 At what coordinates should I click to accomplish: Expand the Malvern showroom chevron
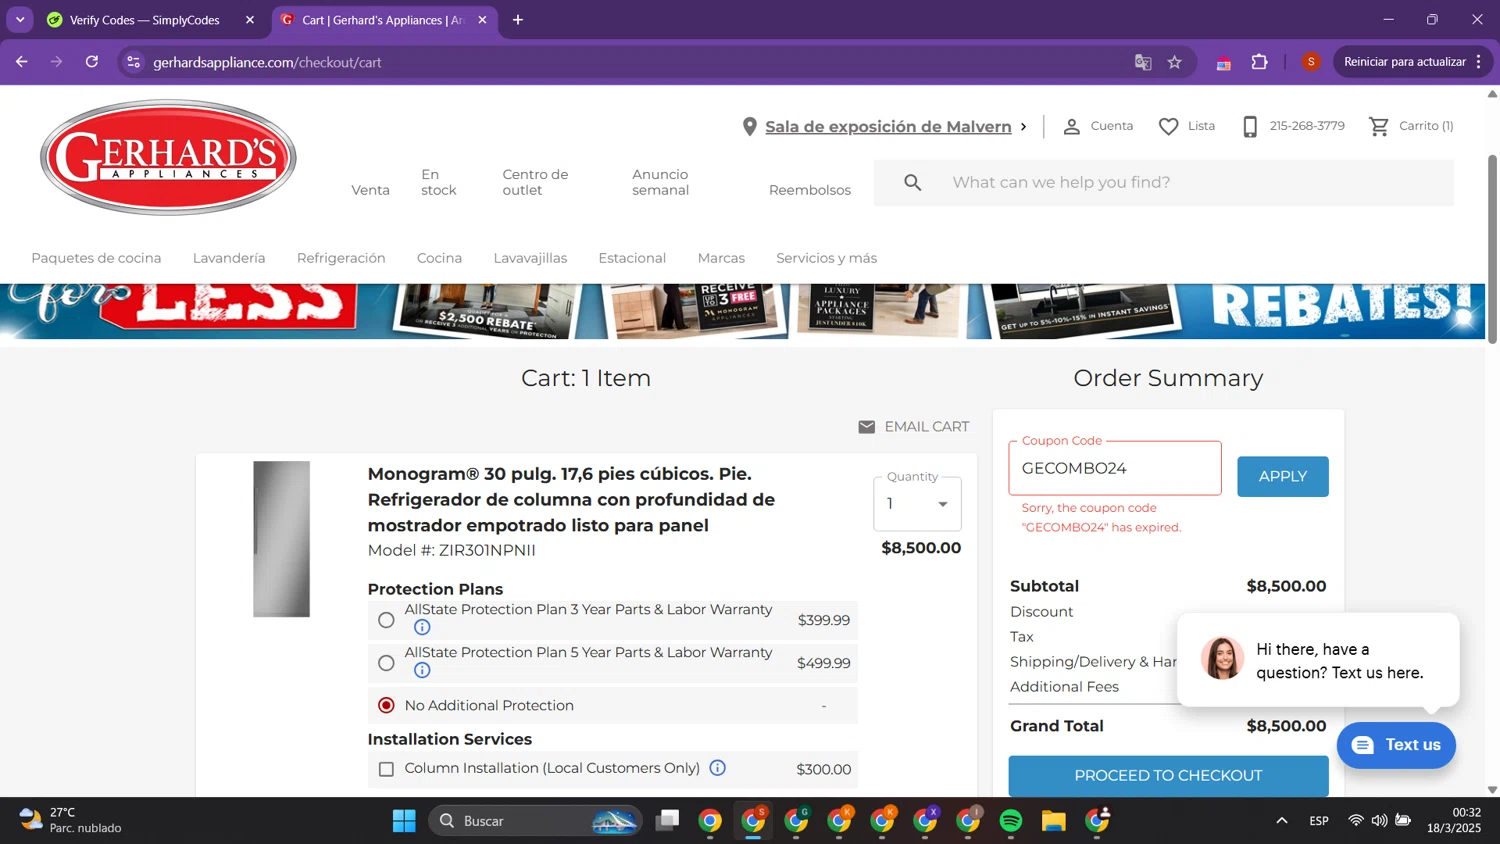(x=1023, y=127)
